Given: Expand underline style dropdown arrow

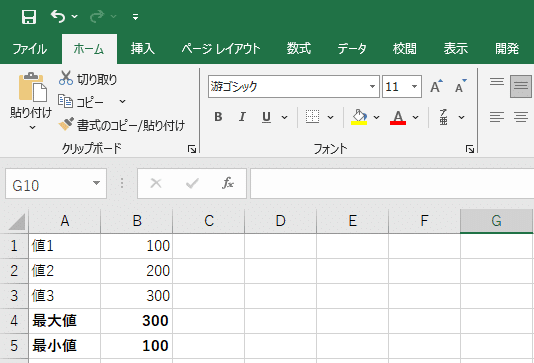Looking at the screenshot, I should 284,117.
